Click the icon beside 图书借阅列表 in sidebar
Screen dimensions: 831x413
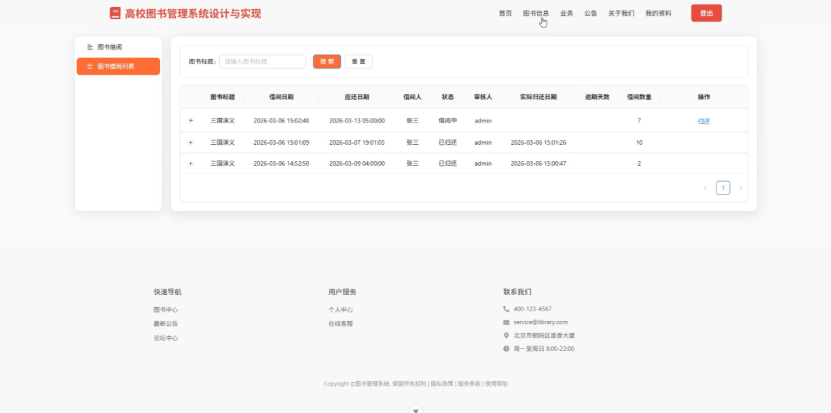[x=90, y=67]
